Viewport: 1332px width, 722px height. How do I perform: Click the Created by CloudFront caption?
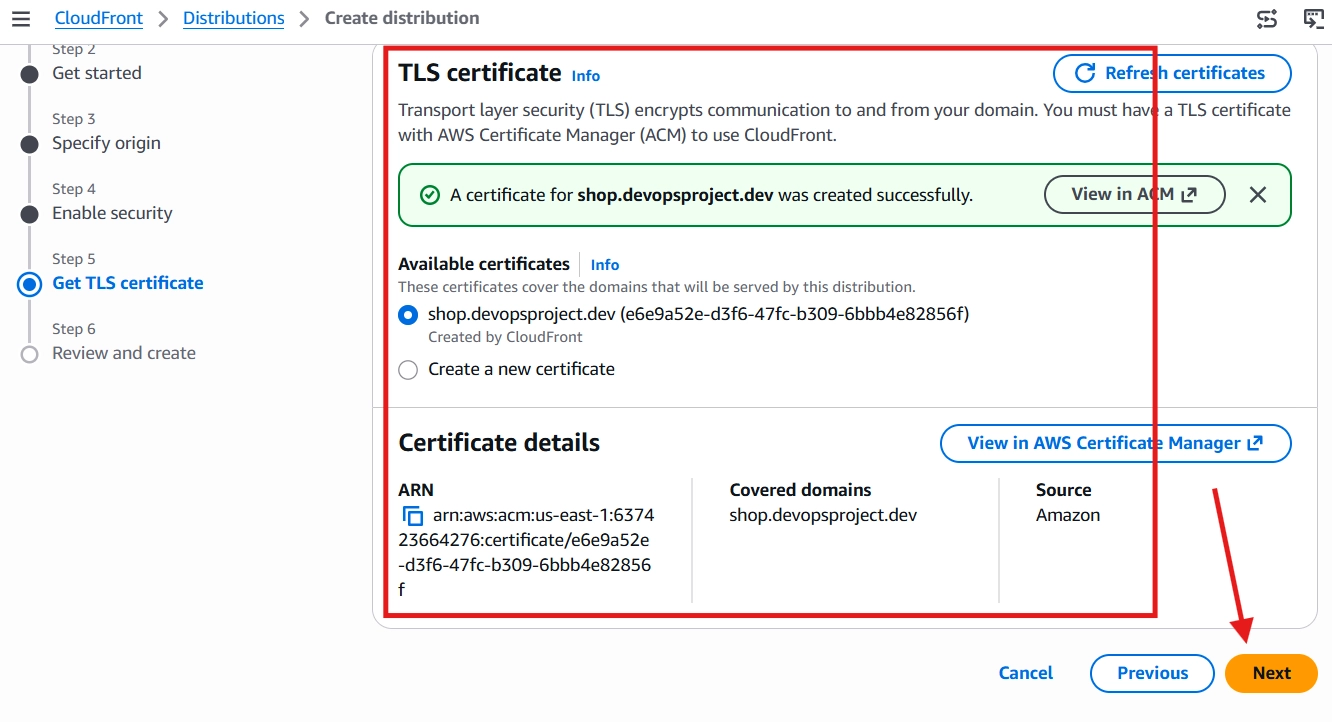pos(505,338)
